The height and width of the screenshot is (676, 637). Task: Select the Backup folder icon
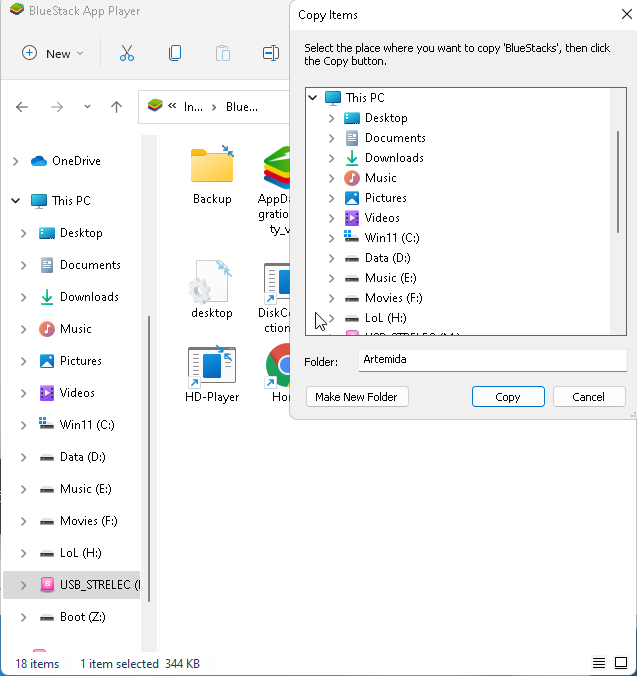tap(212, 165)
